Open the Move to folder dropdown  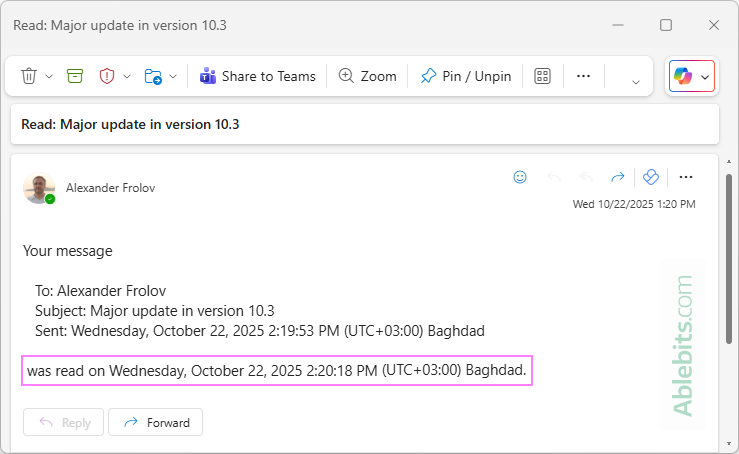click(x=173, y=76)
